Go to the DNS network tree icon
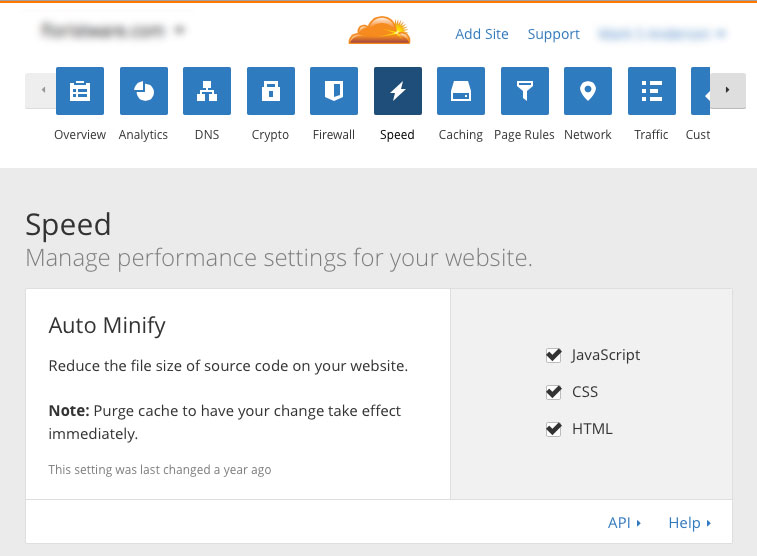 tap(207, 91)
